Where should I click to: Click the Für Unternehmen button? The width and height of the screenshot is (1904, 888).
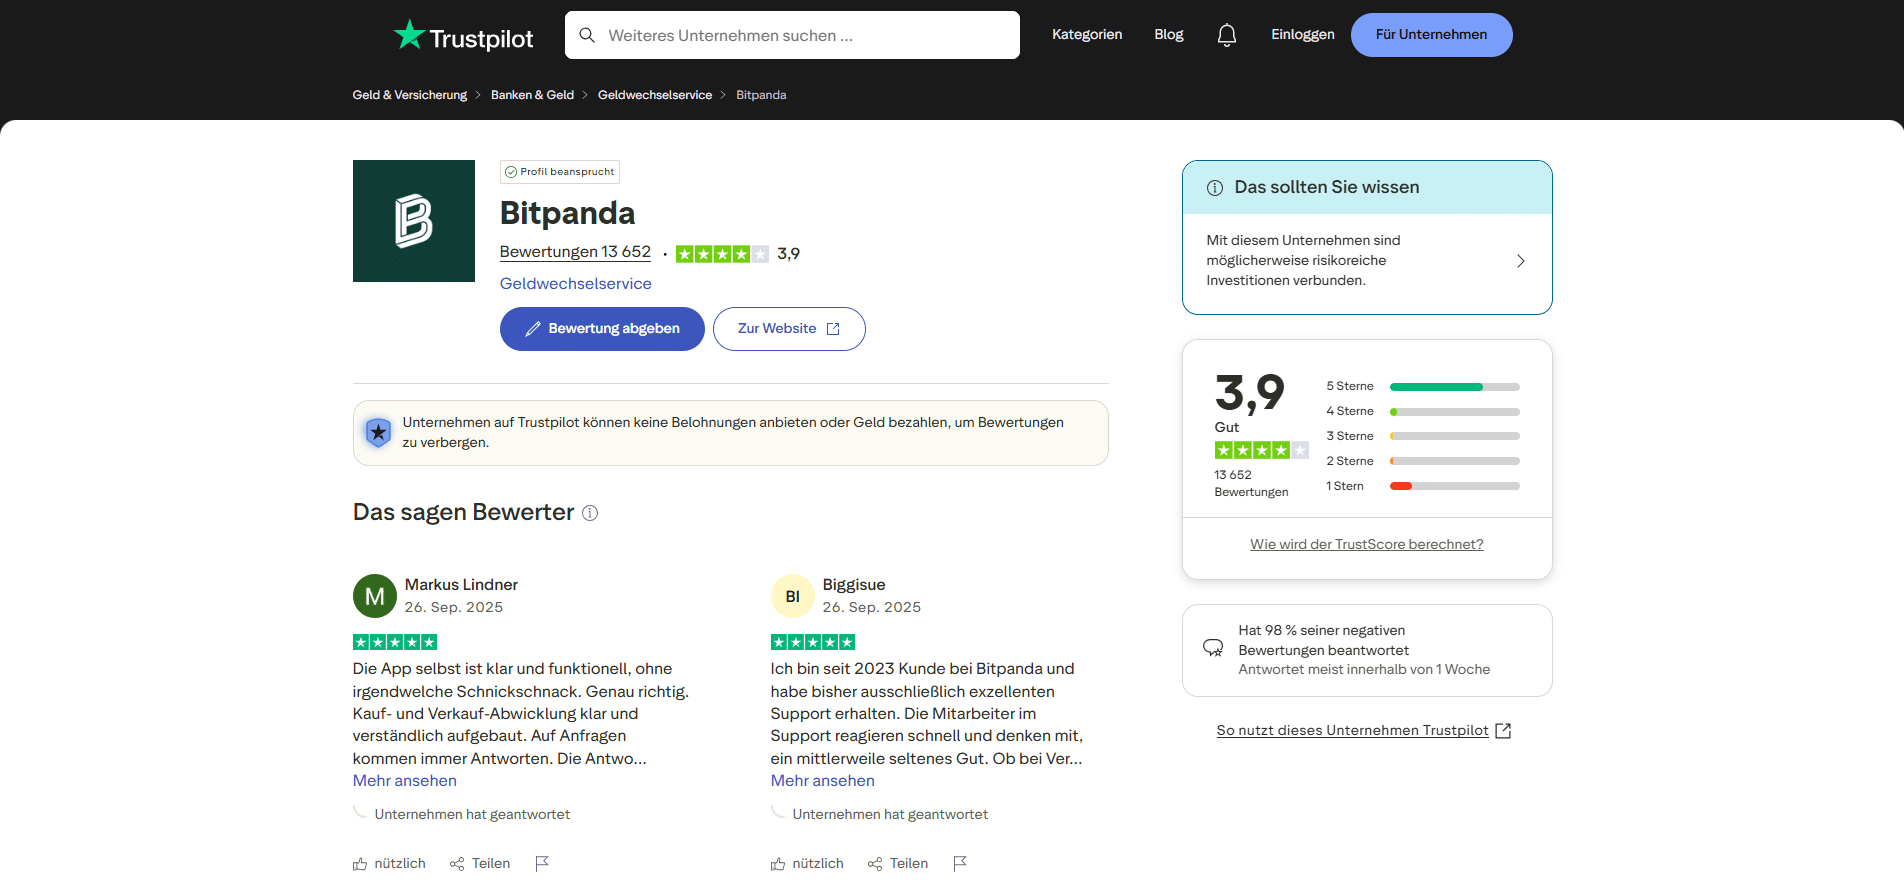pyautogui.click(x=1432, y=35)
